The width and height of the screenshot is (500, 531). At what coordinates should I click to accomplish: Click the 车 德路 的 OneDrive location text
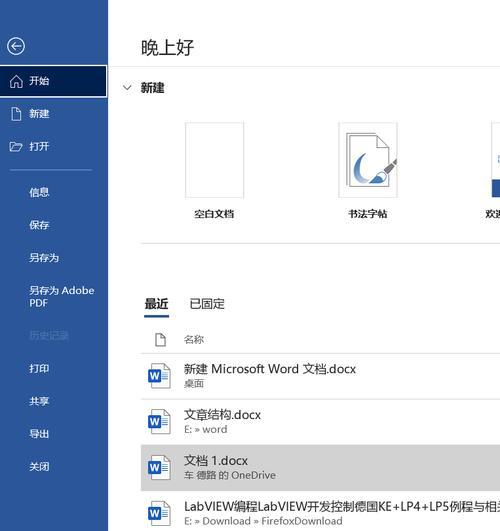point(230,475)
